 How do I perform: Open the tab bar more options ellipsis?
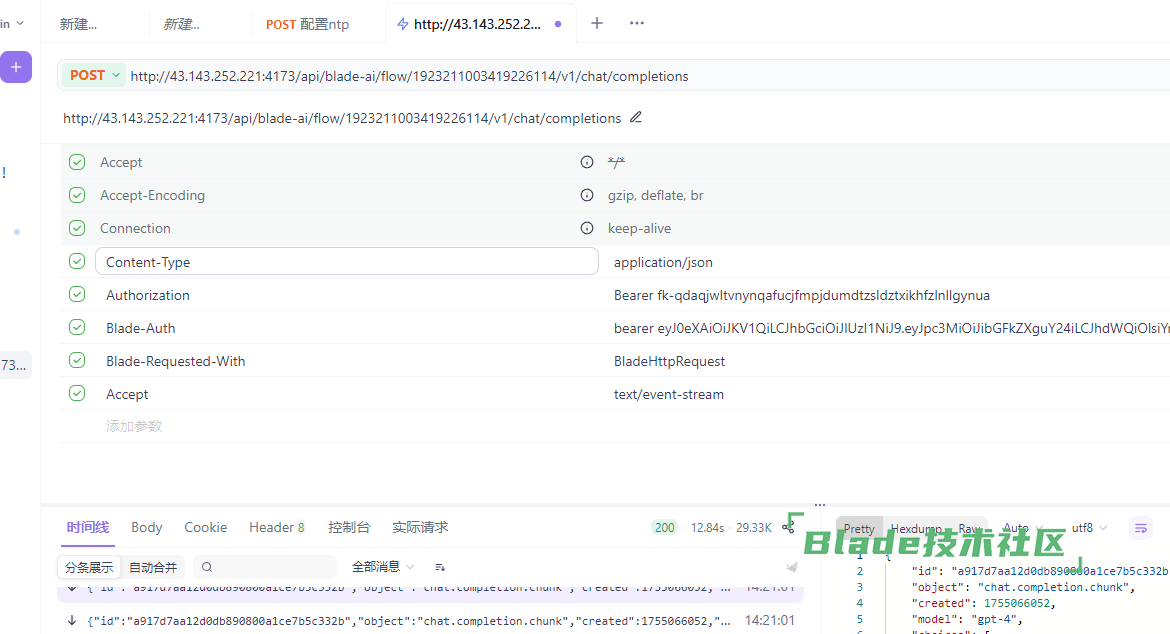pyautogui.click(x=636, y=23)
